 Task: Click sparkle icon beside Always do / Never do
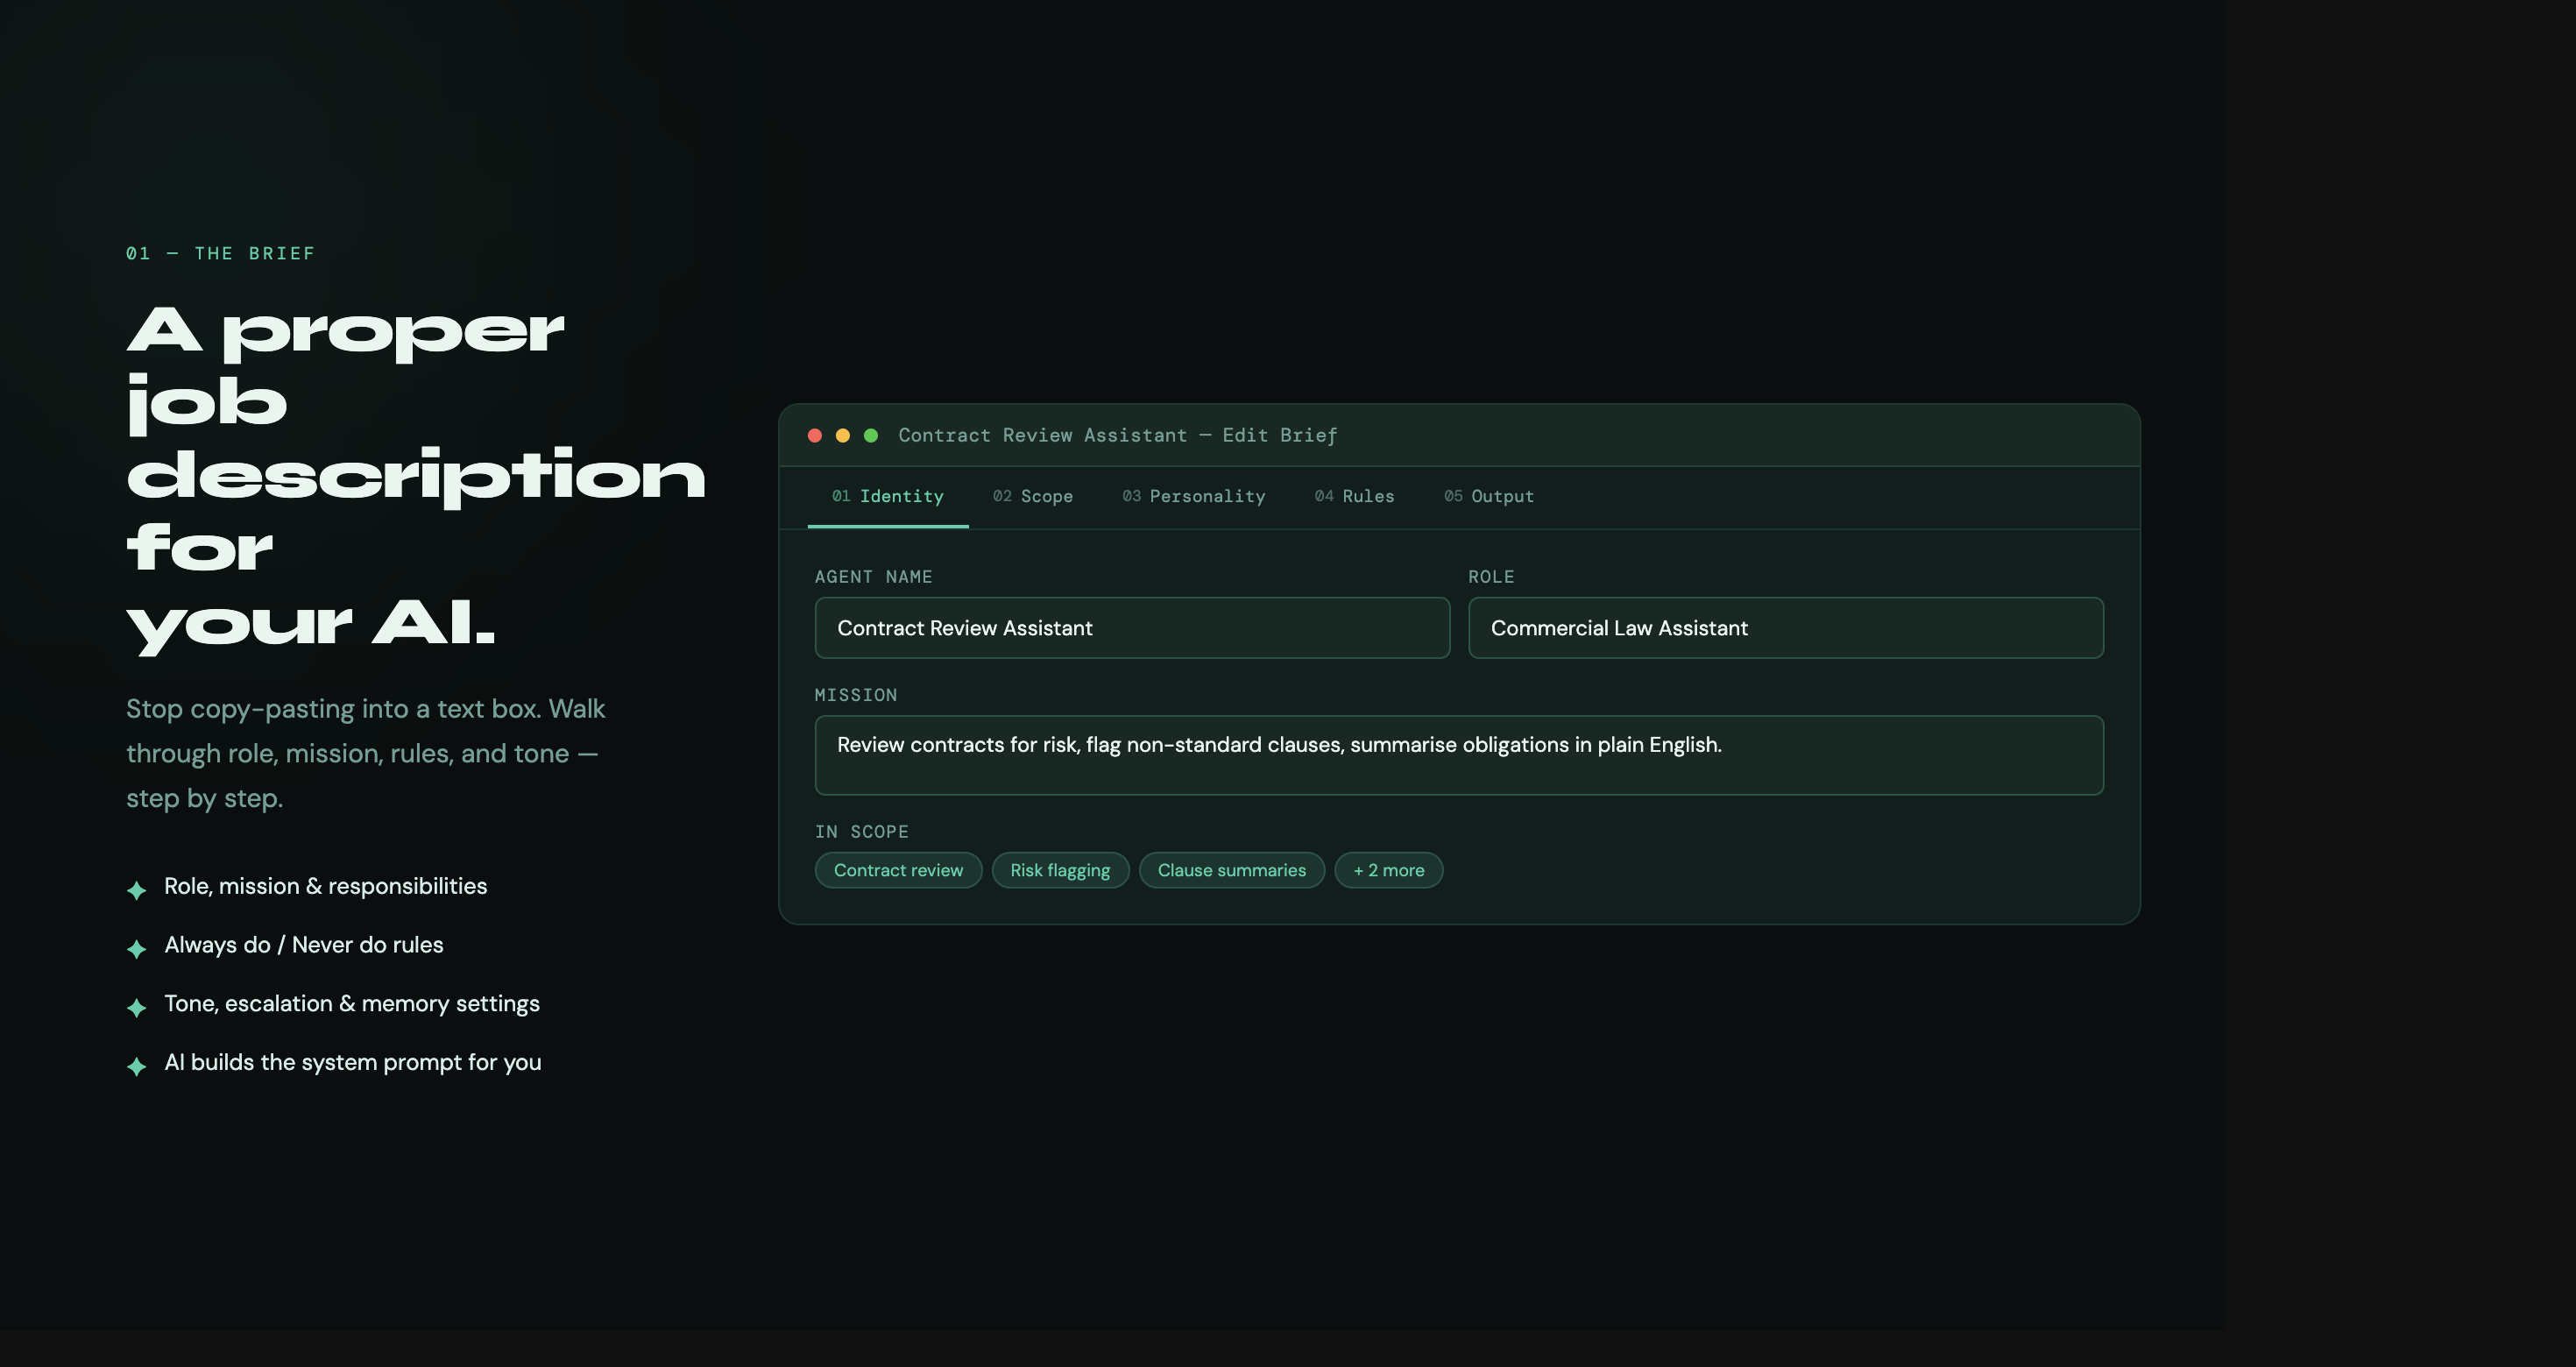coord(137,948)
